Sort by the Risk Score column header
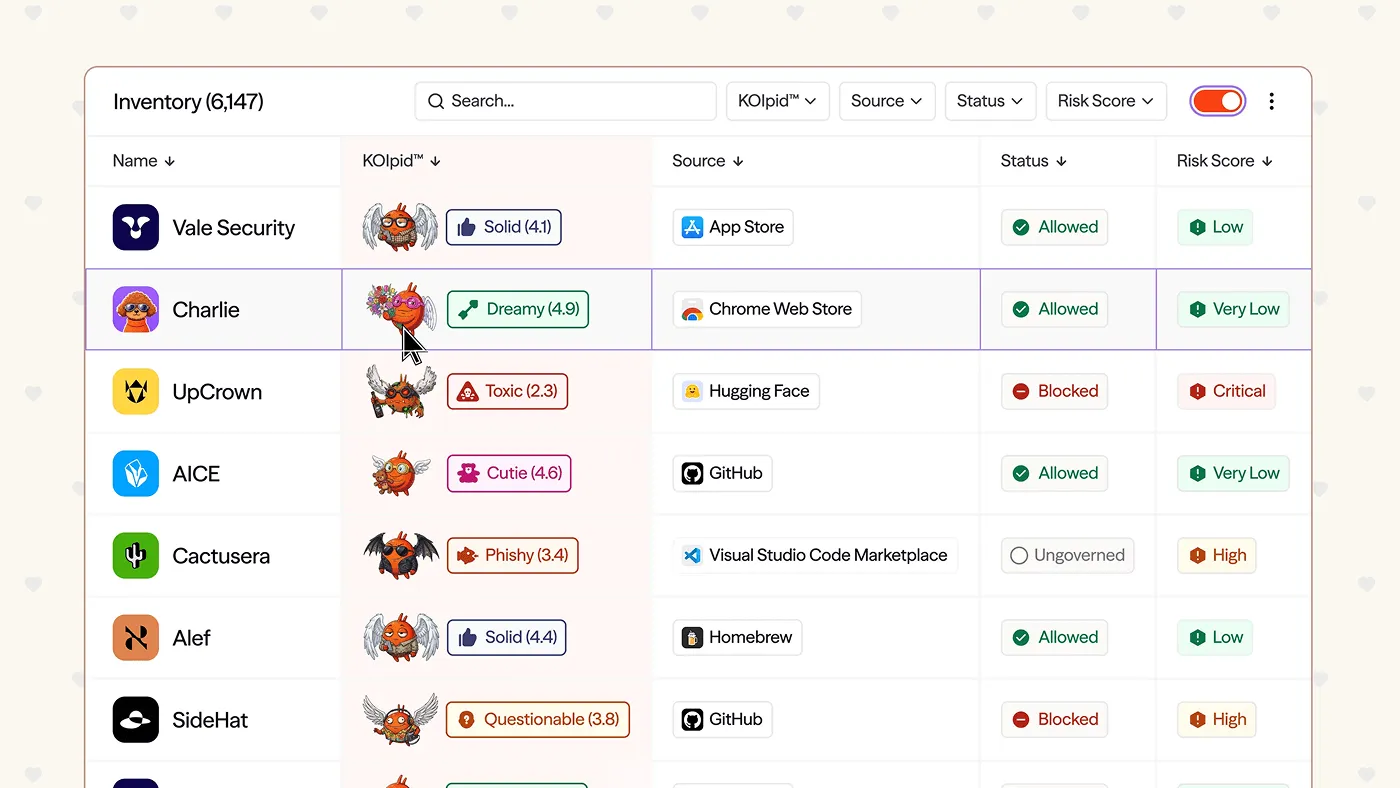 (x=1225, y=161)
